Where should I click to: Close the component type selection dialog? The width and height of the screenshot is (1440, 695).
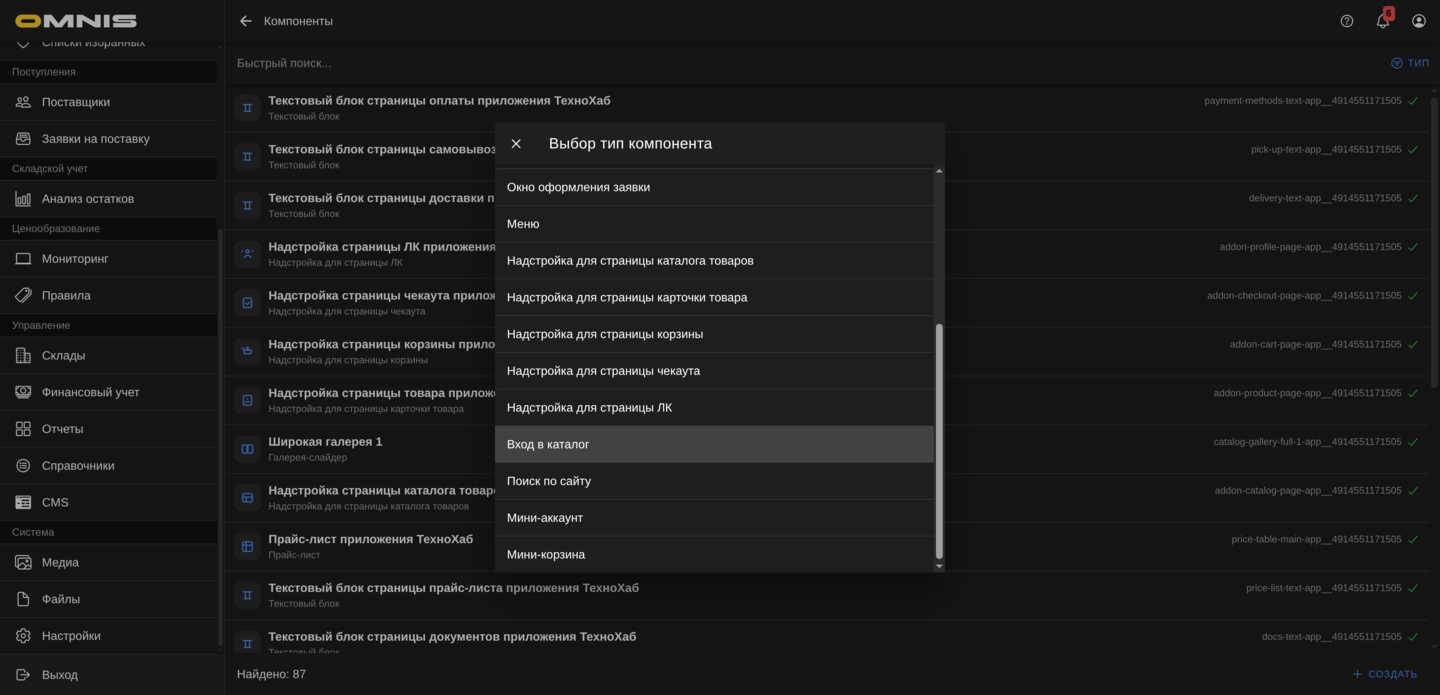coord(516,144)
